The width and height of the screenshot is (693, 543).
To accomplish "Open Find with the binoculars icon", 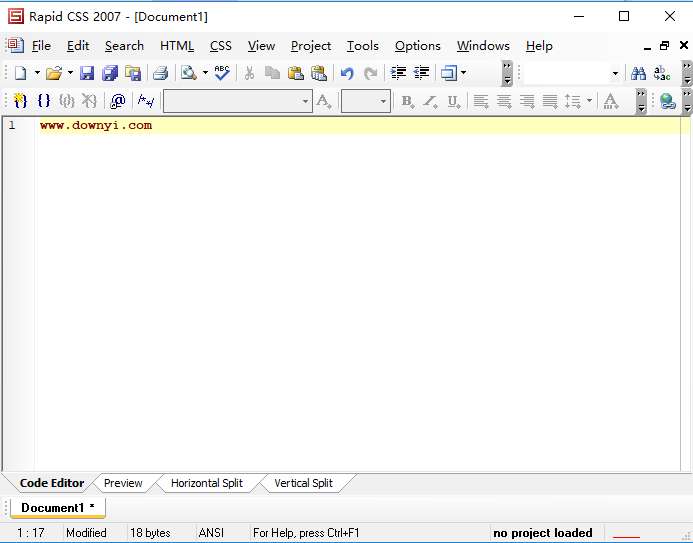I will click(x=638, y=73).
